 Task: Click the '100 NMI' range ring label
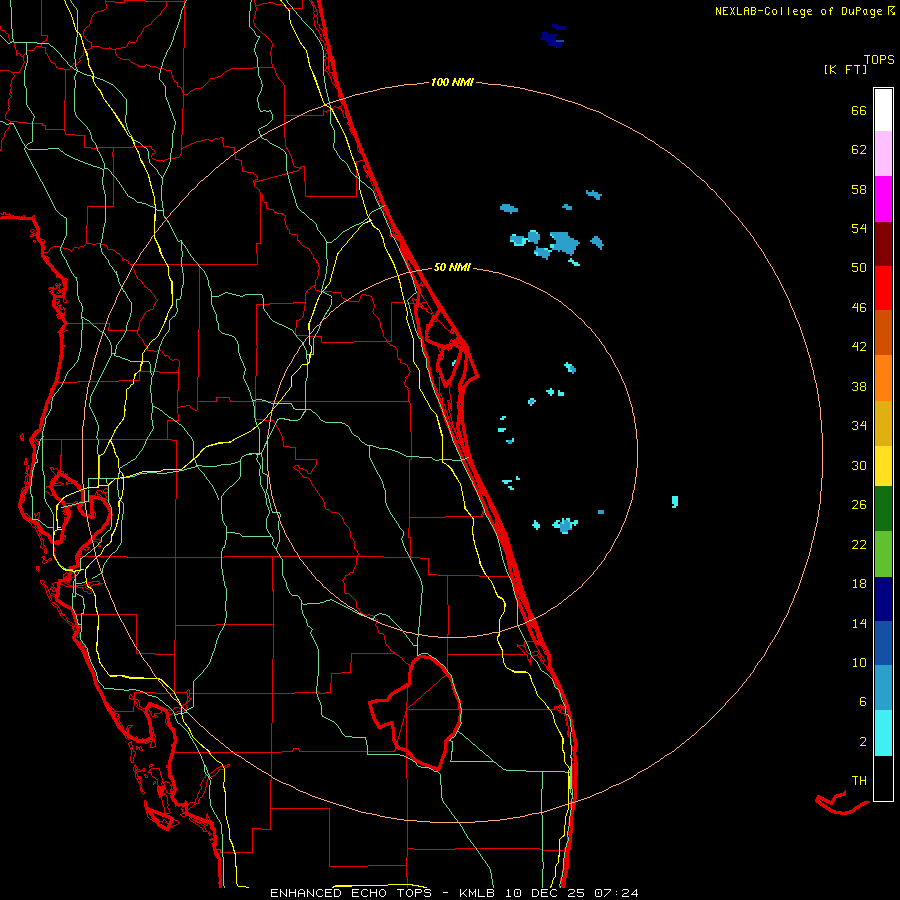[452, 82]
